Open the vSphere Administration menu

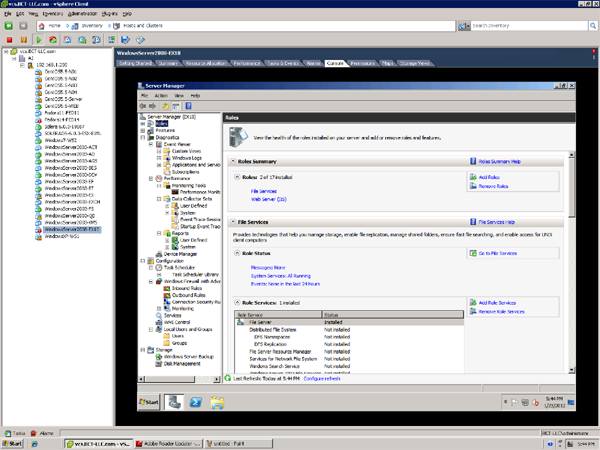pyautogui.click(x=82, y=14)
